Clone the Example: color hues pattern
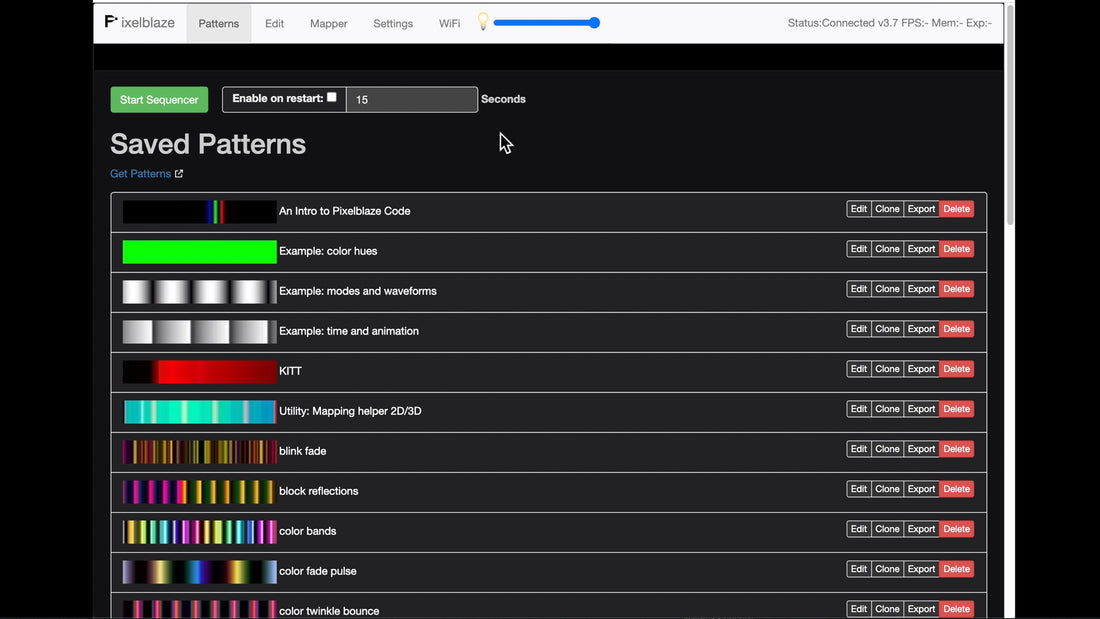The width and height of the screenshot is (1100, 619). pyautogui.click(x=887, y=249)
